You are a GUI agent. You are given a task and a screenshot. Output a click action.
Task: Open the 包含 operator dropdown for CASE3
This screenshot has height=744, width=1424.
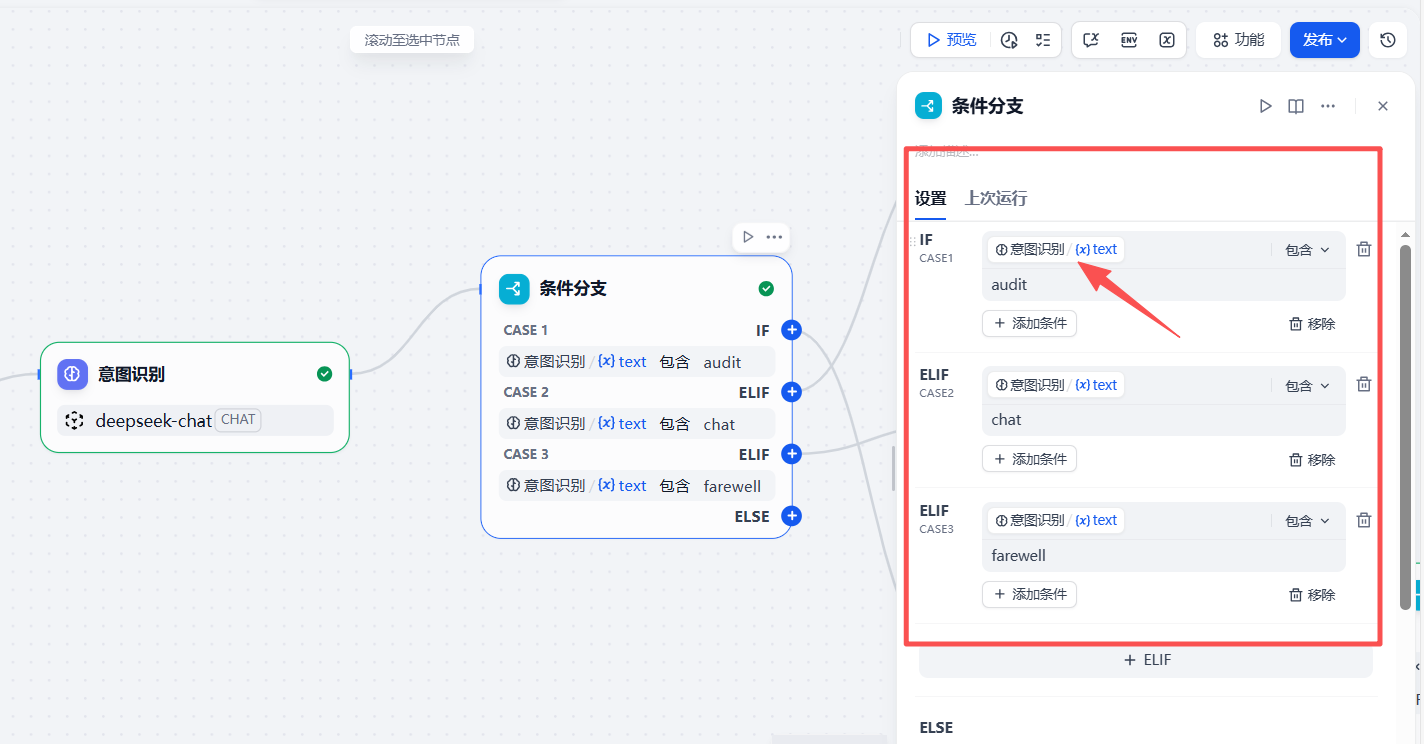coord(1307,521)
